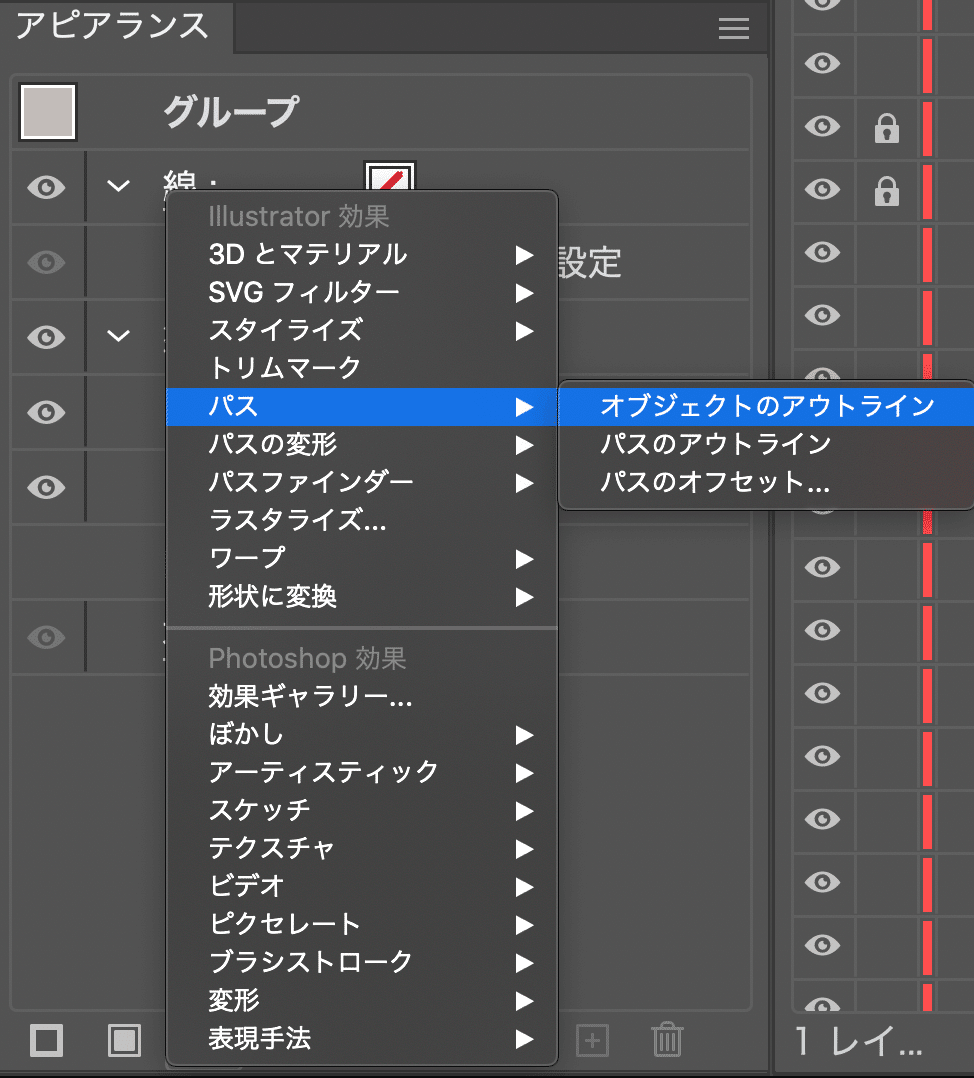Open the パスの変形 submenu
This screenshot has width=974, height=1078.
(x=362, y=445)
